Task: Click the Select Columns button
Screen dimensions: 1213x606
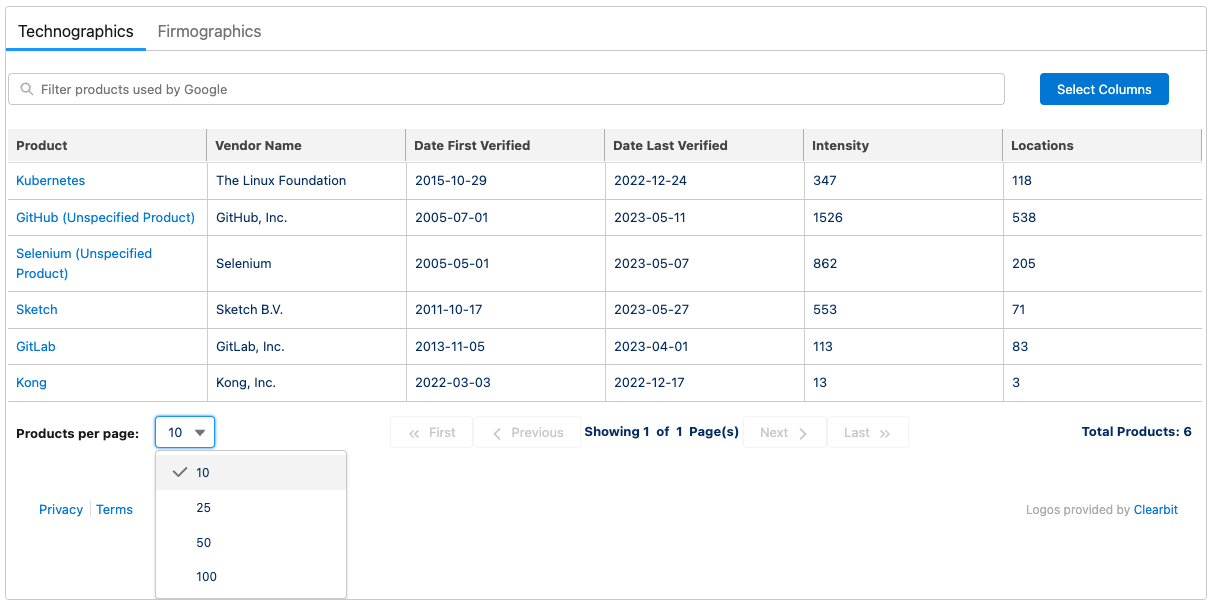Action: (1104, 89)
